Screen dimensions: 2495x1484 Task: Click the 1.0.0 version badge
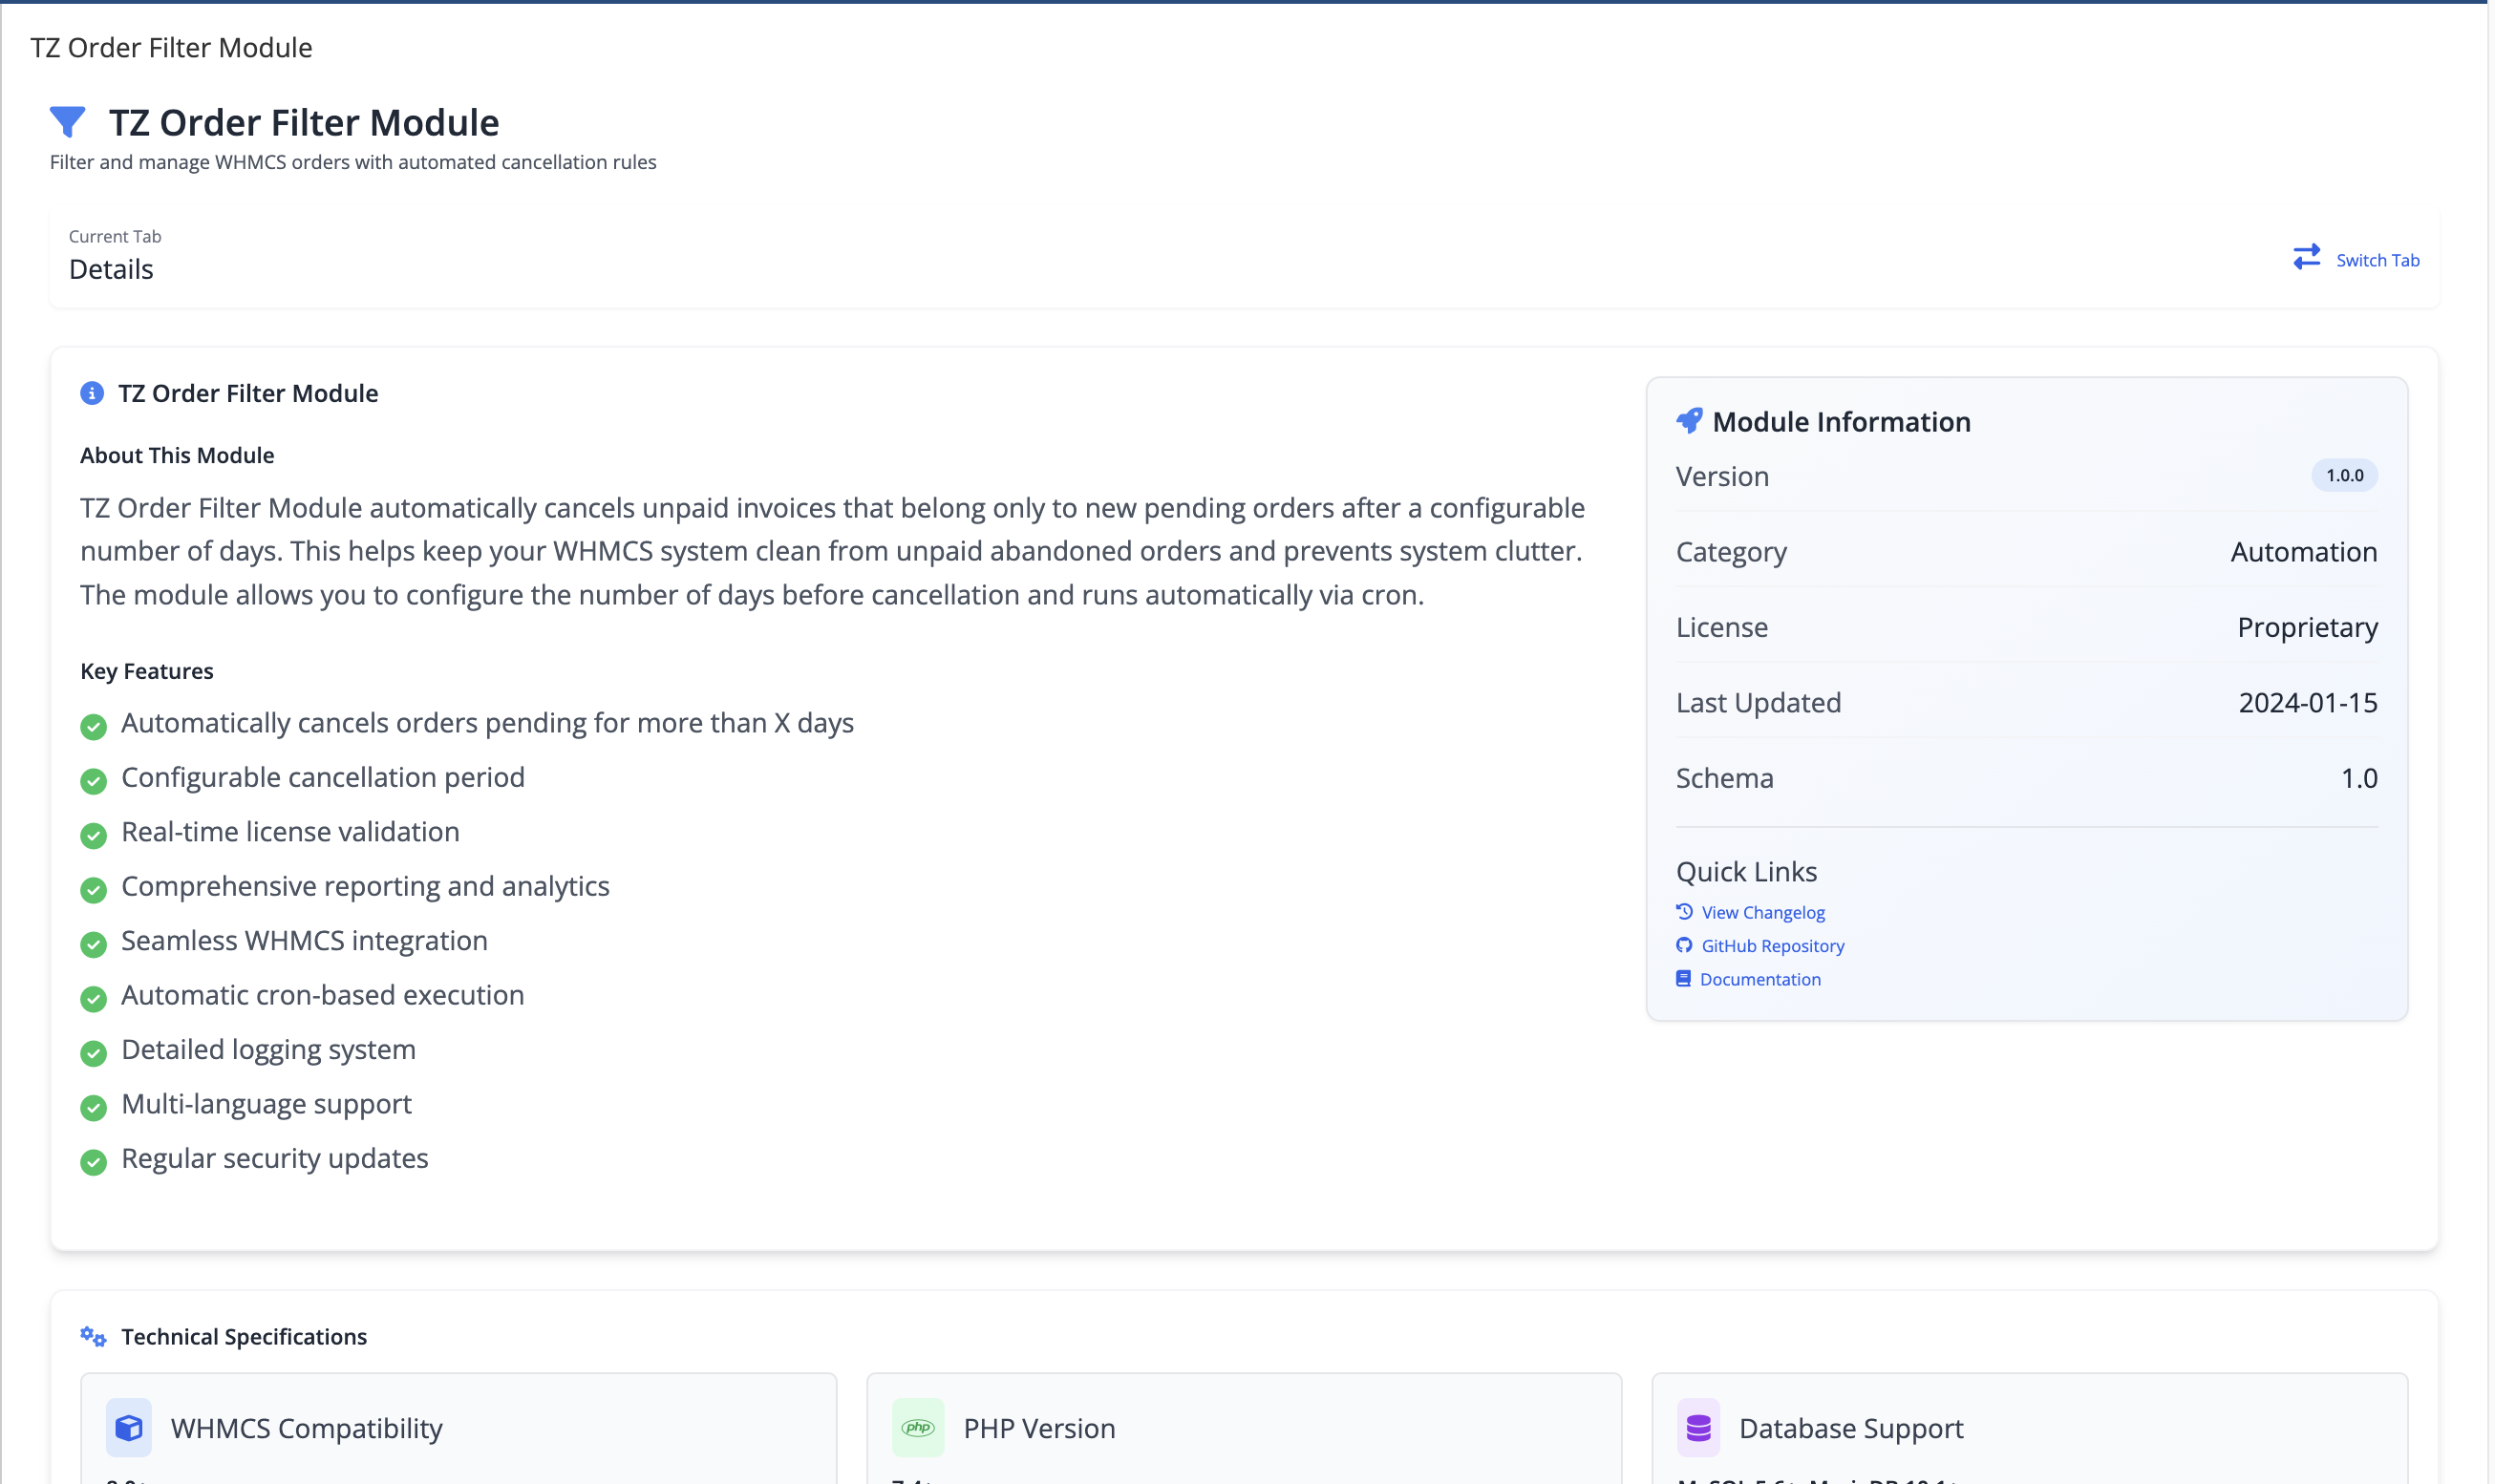(2344, 475)
